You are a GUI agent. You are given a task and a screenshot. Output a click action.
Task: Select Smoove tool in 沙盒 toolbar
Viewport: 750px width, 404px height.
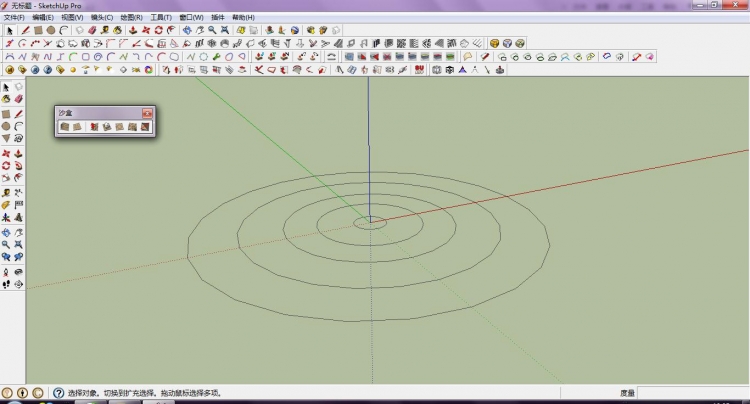(94, 127)
